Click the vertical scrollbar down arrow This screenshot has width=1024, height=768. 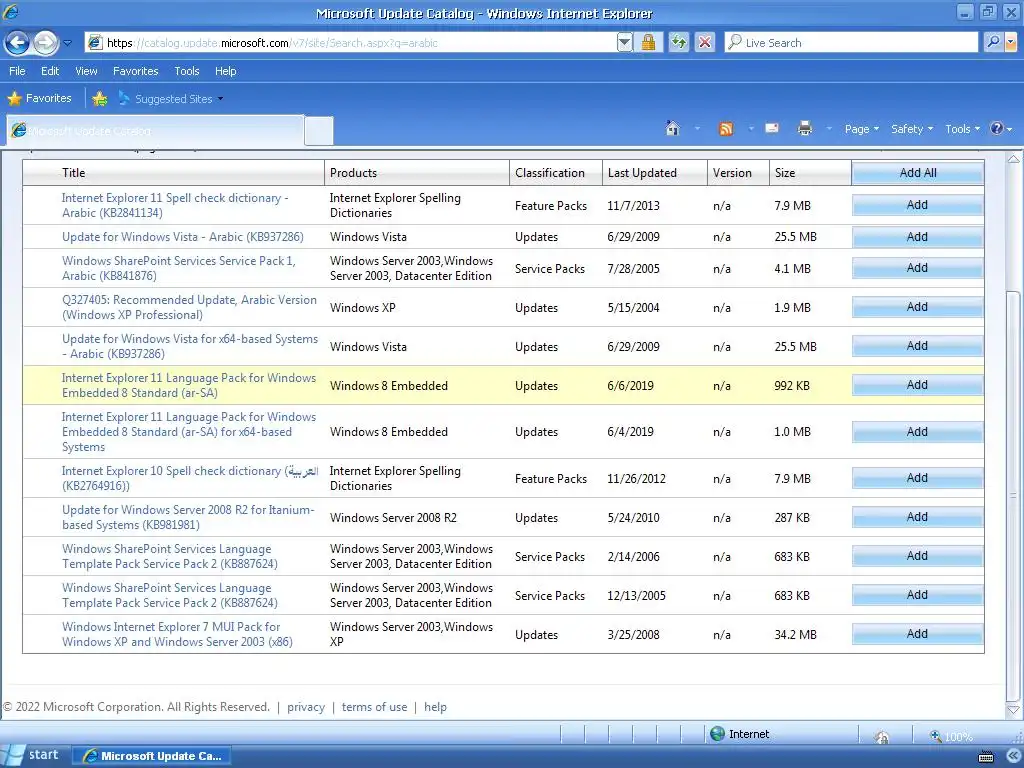[1014, 709]
